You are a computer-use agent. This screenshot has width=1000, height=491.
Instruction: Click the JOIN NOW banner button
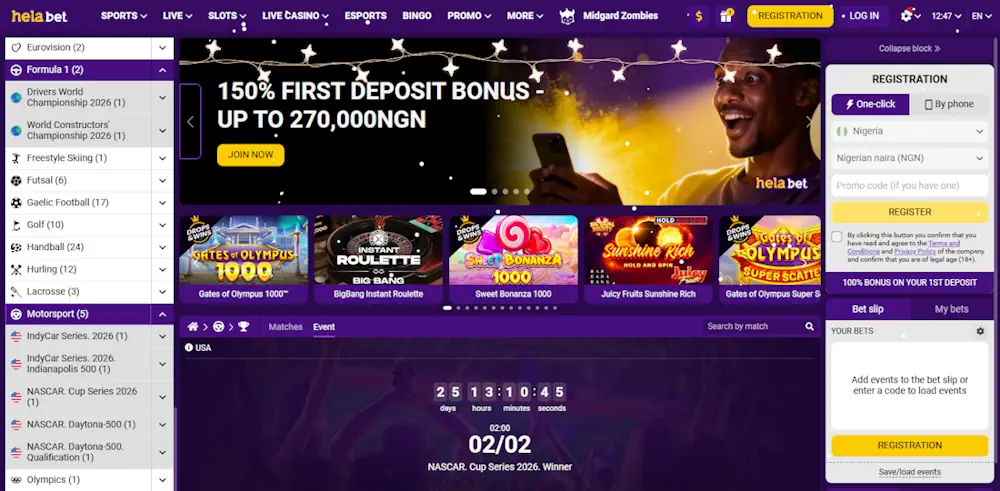[251, 154]
